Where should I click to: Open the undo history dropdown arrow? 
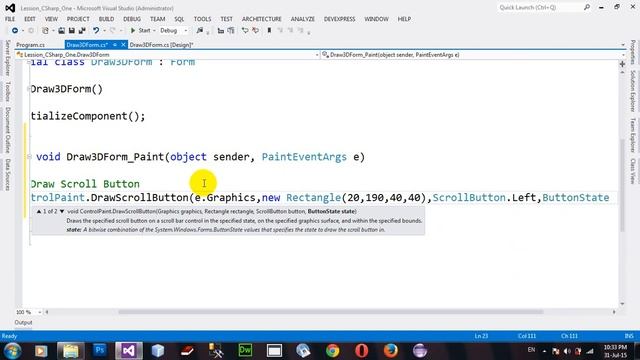(104, 31)
